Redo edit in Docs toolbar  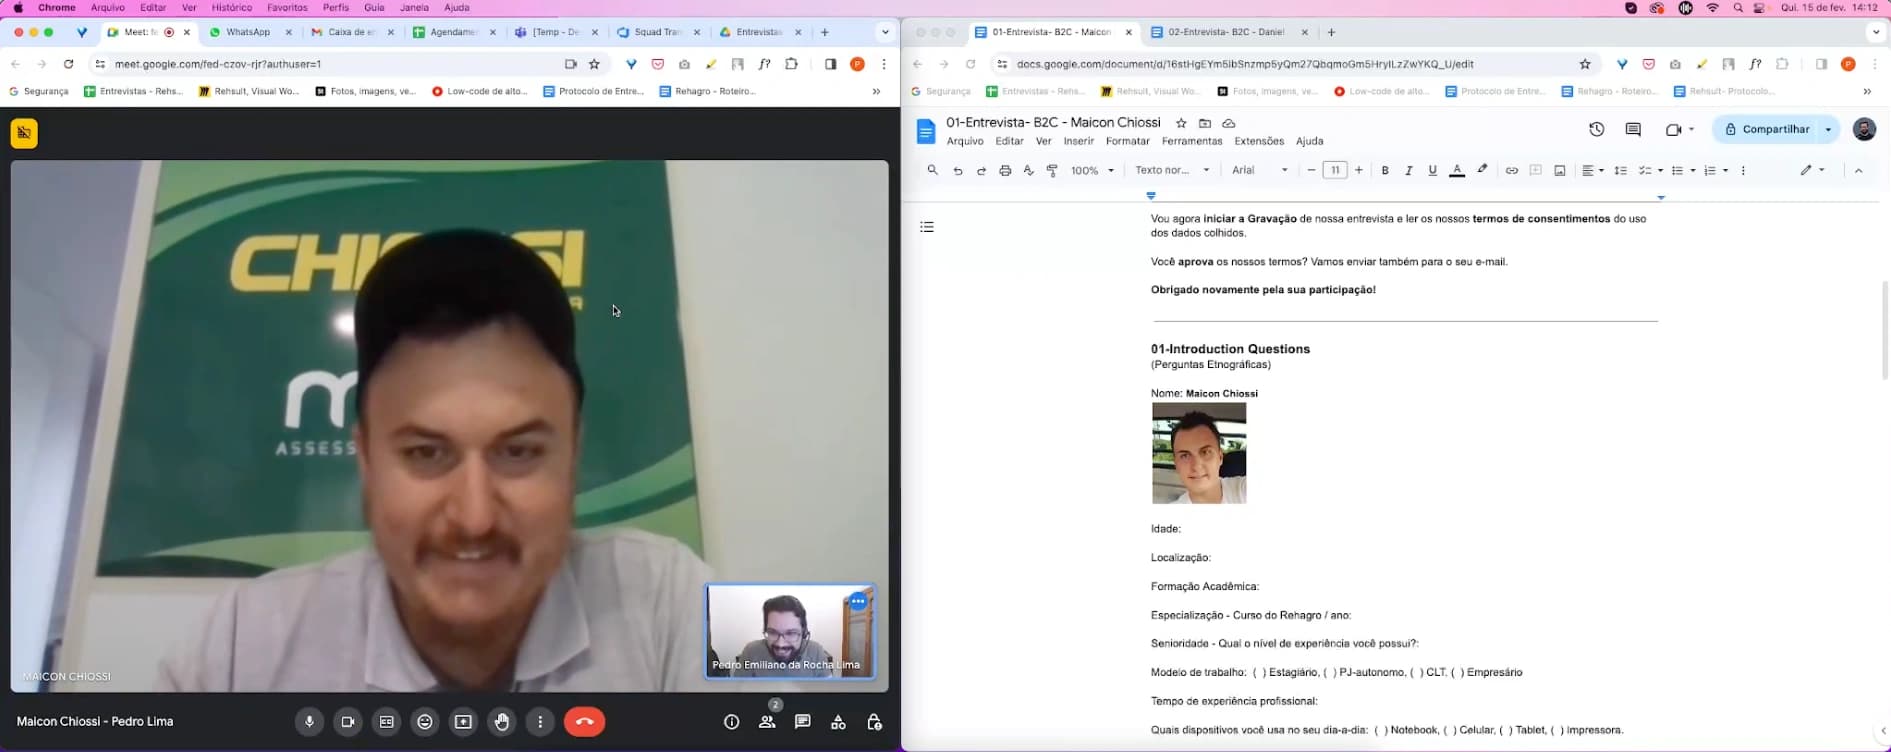pos(981,170)
